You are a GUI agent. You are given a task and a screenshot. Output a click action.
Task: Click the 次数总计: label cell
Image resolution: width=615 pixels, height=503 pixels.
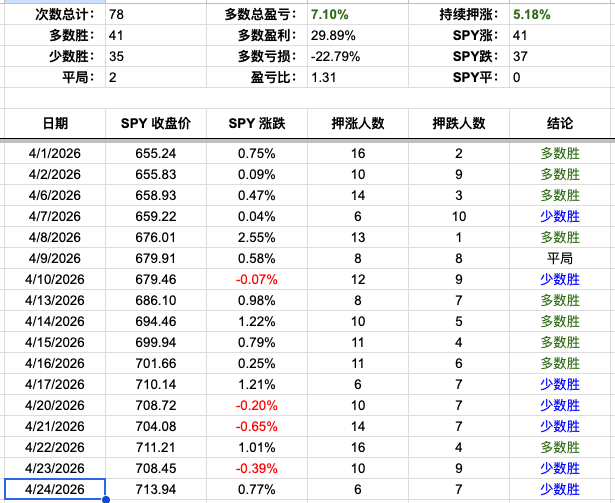(55, 15)
